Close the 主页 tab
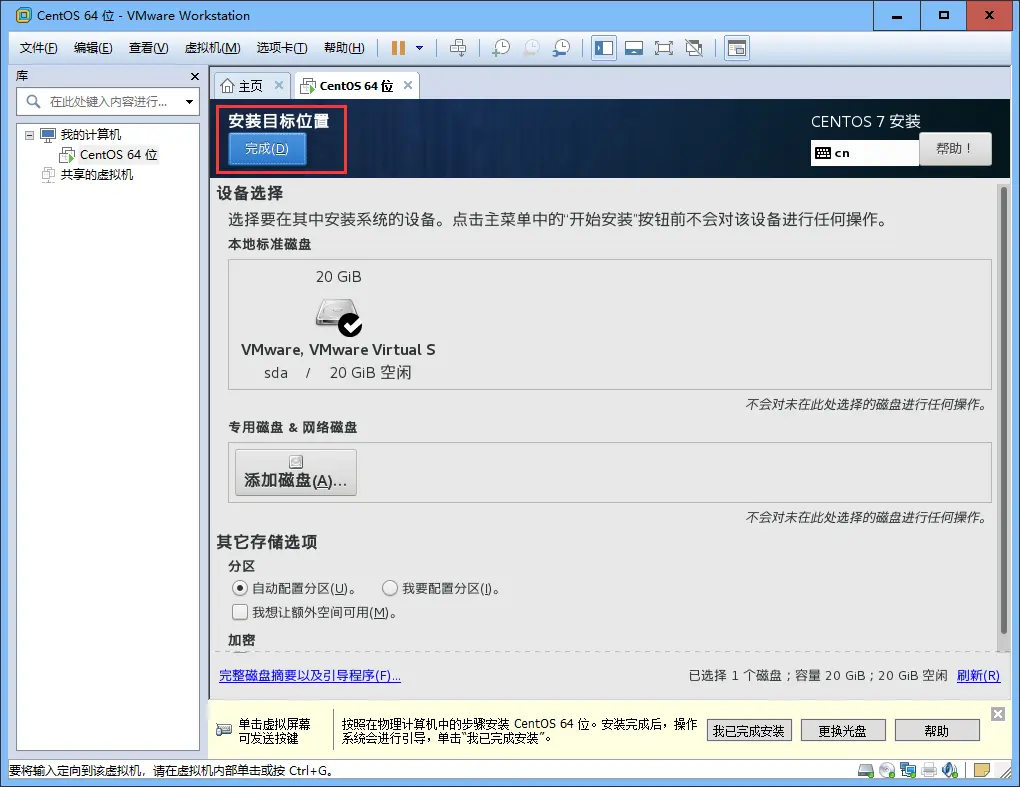The width and height of the screenshot is (1020, 787). [278, 85]
